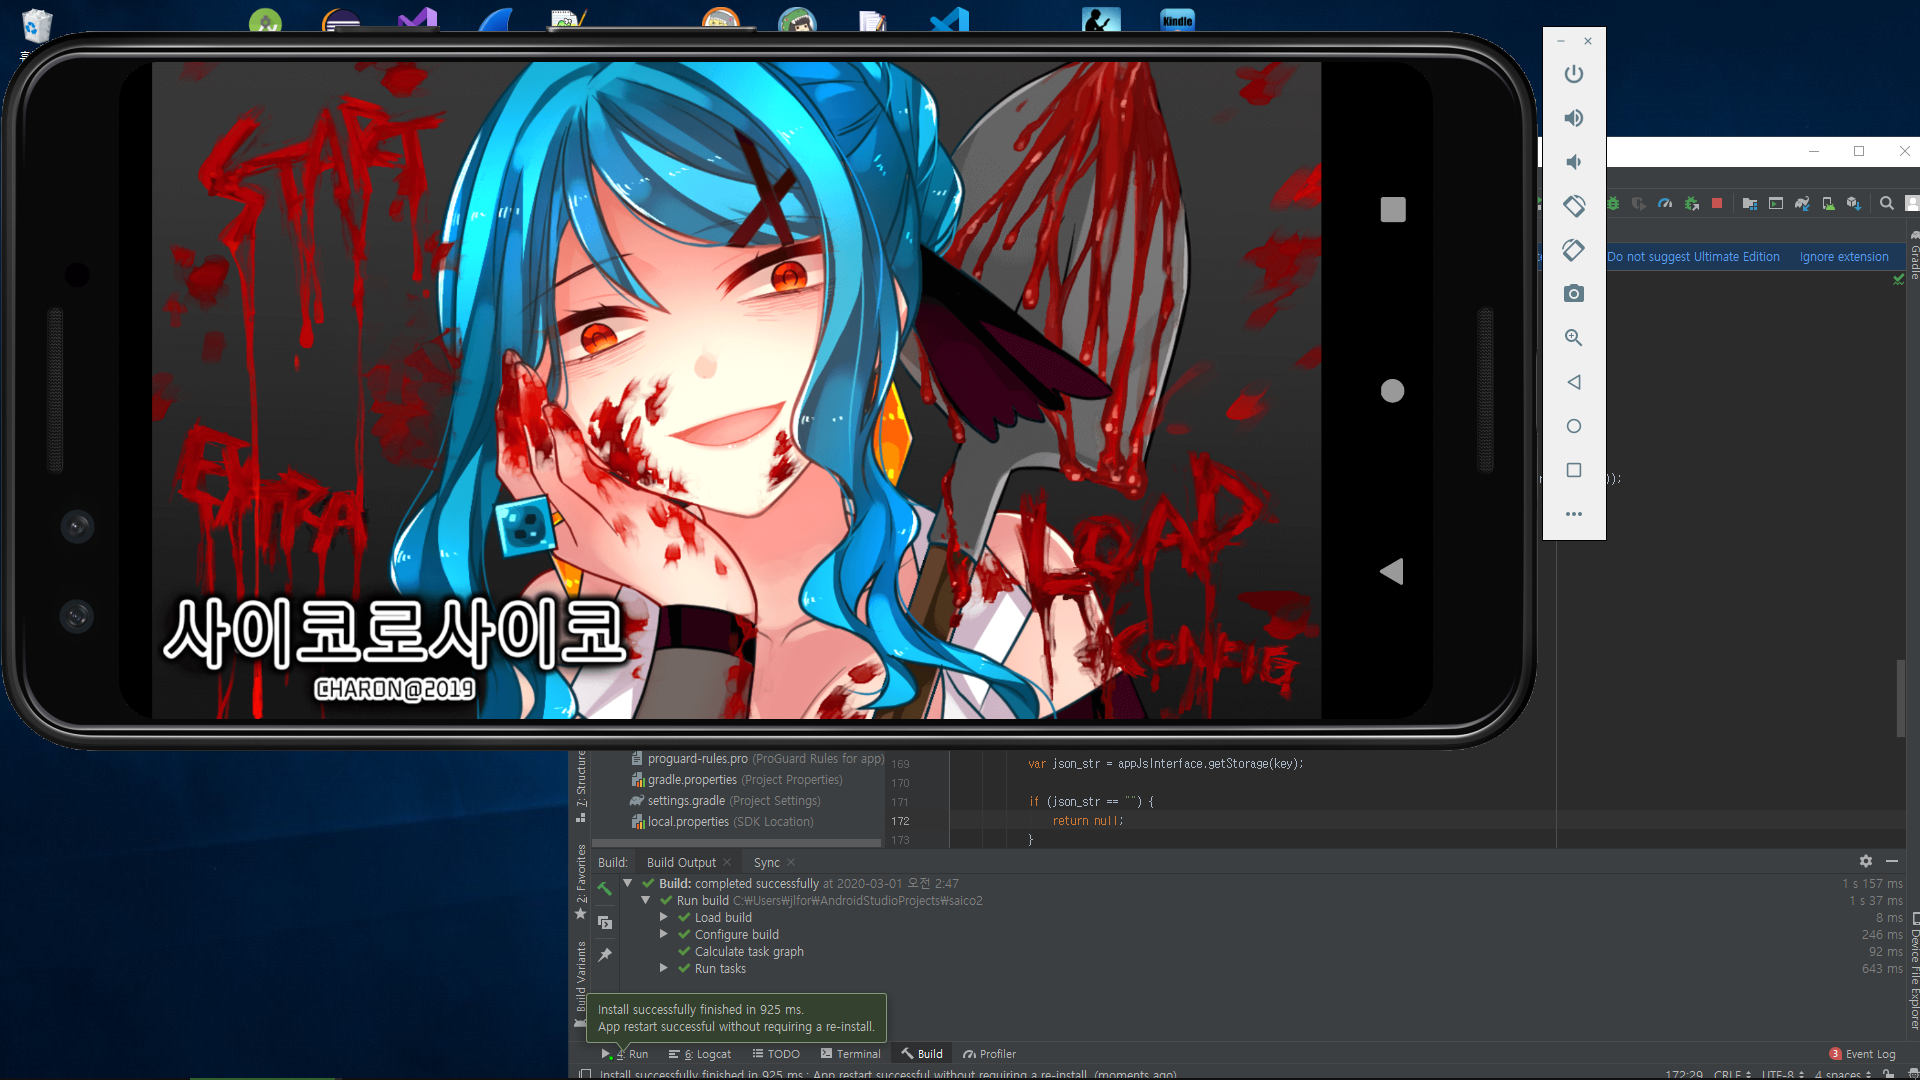This screenshot has width=1920, height=1080.
Task: Toggle the build view hammer icon
Action: coord(605,888)
